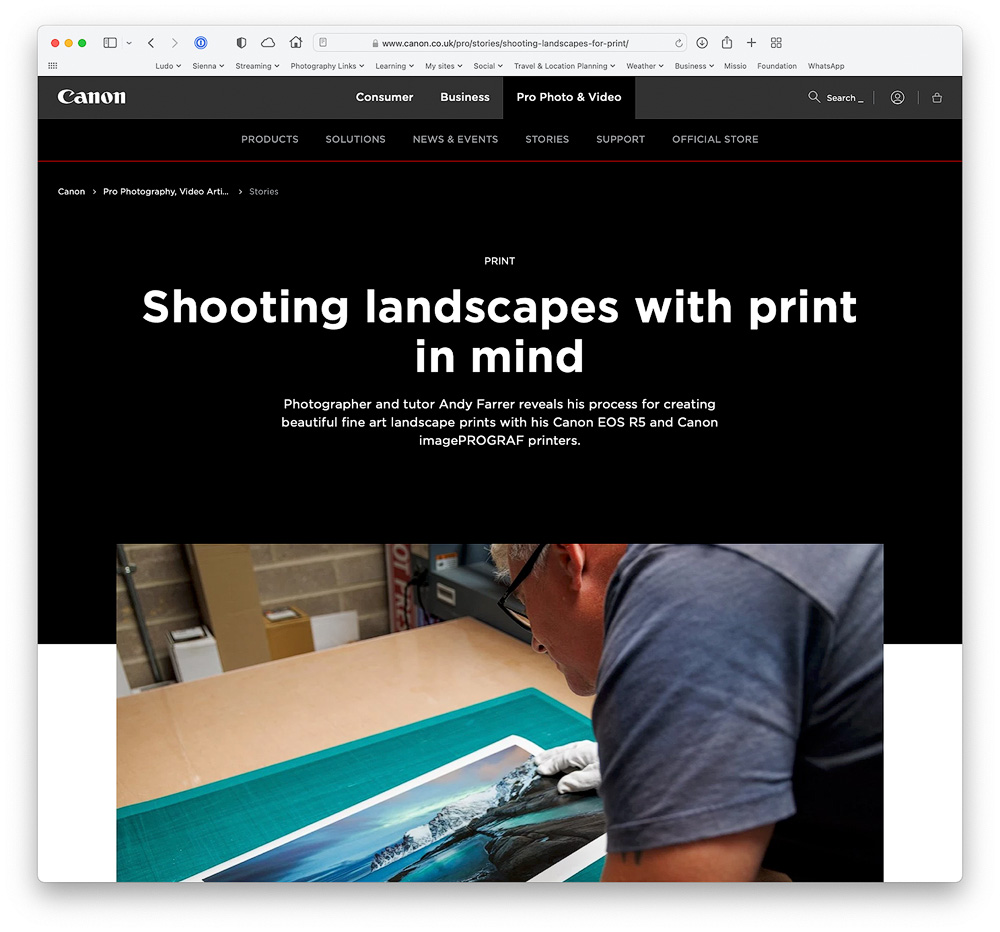This screenshot has height=932, width=1000.
Task: Open the Missio bookmark
Action: point(735,66)
